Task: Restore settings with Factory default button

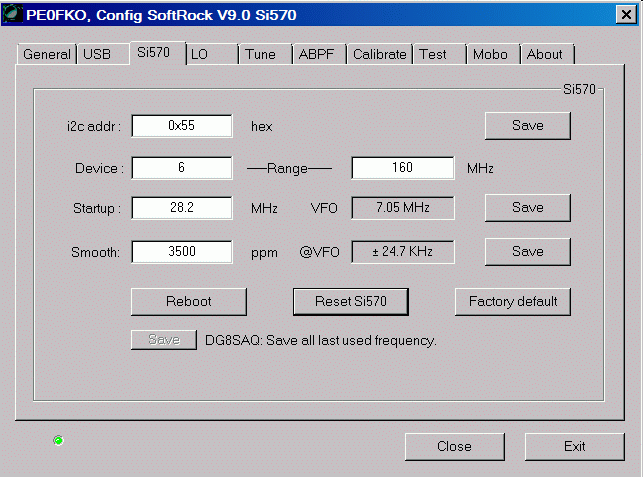Action: (x=513, y=301)
